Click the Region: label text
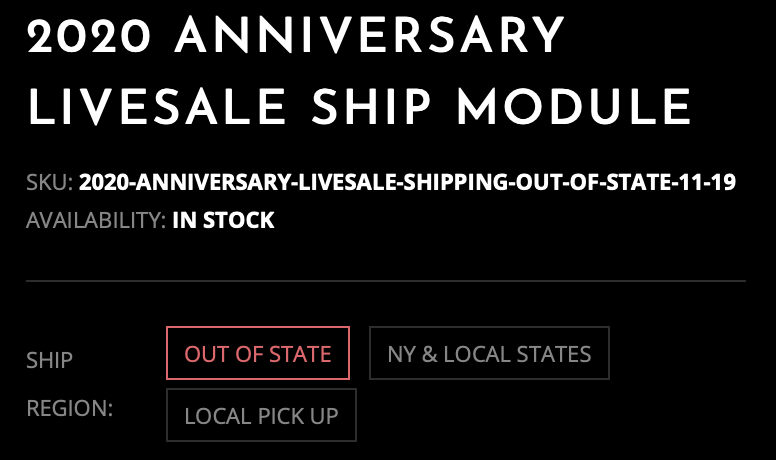 click(70, 409)
